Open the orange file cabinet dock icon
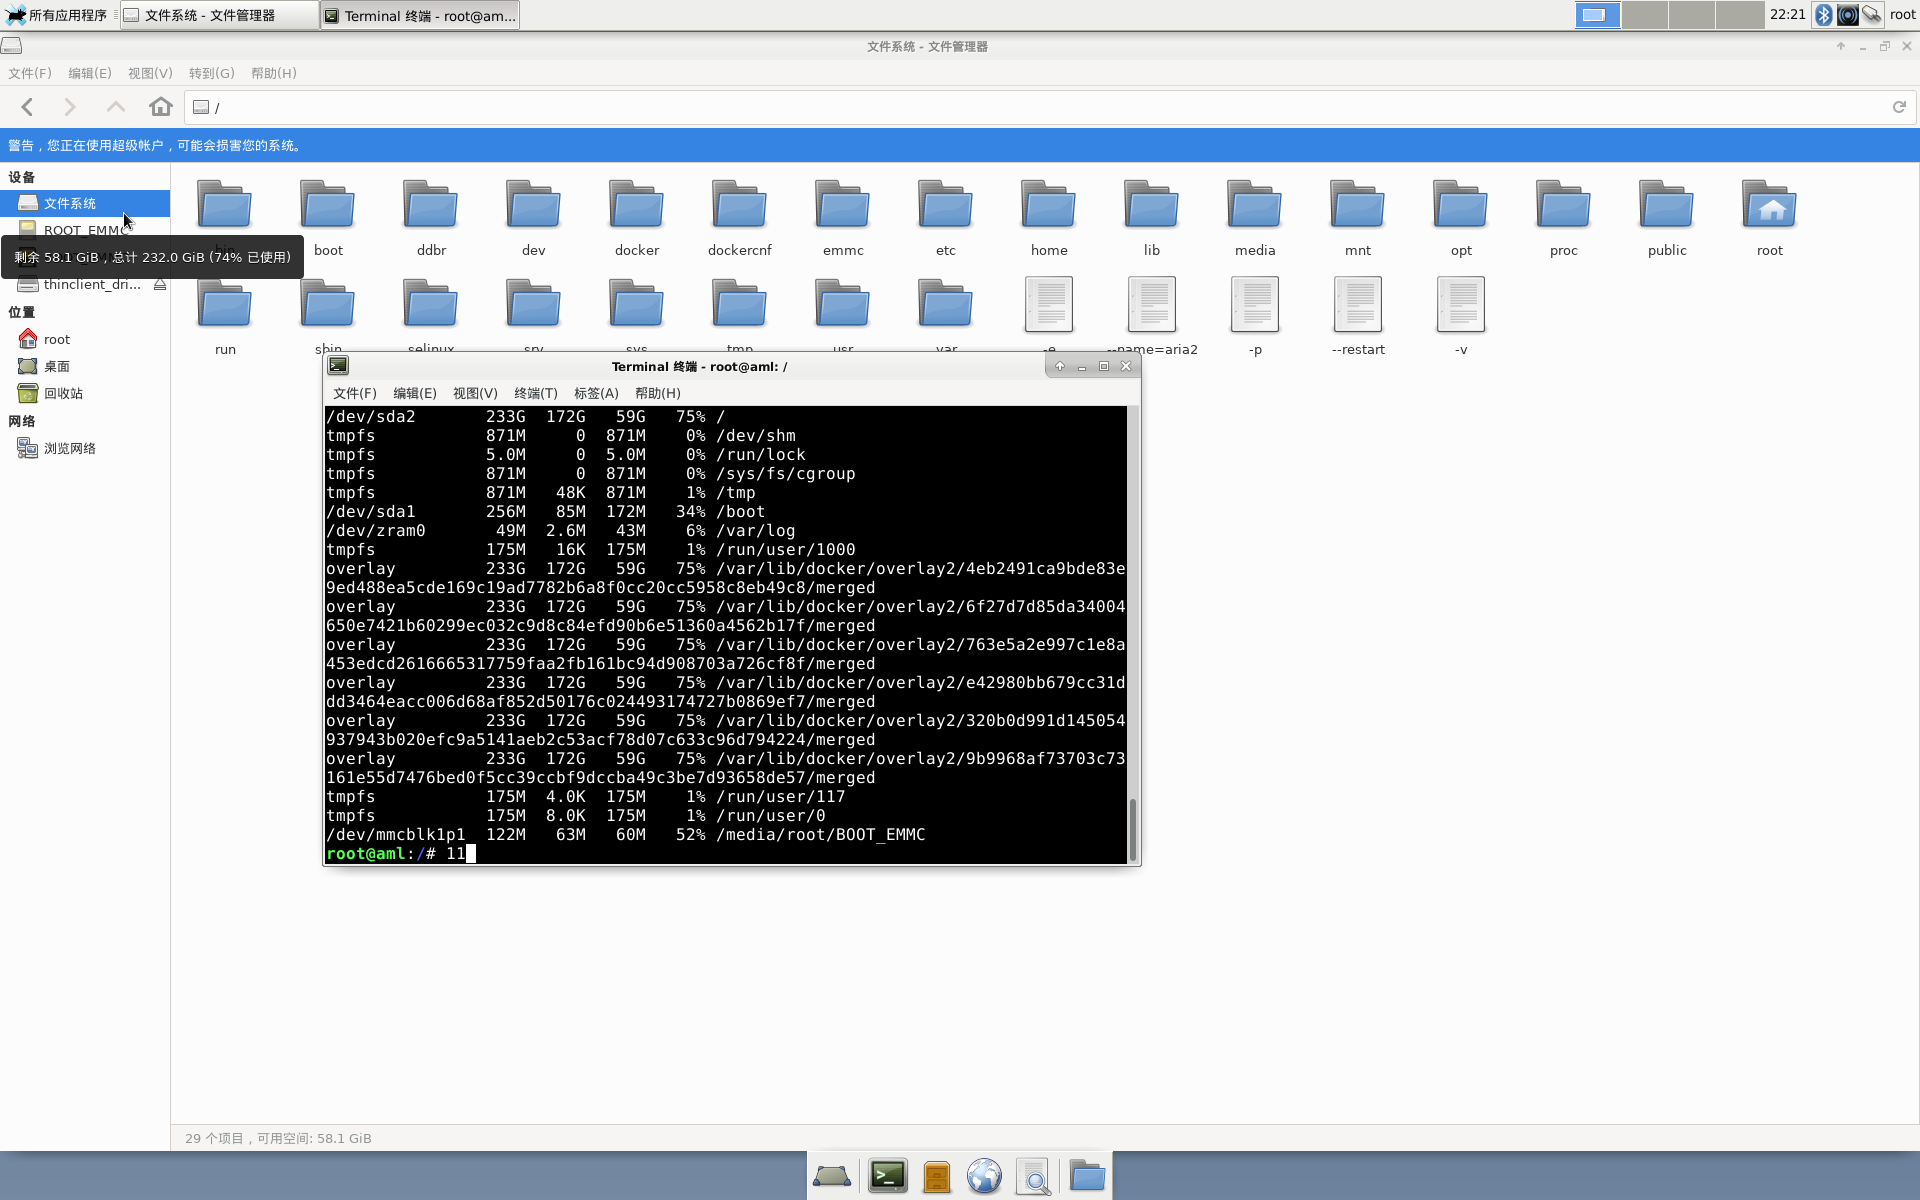The width and height of the screenshot is (1920, 1200). click(937, 1176)
